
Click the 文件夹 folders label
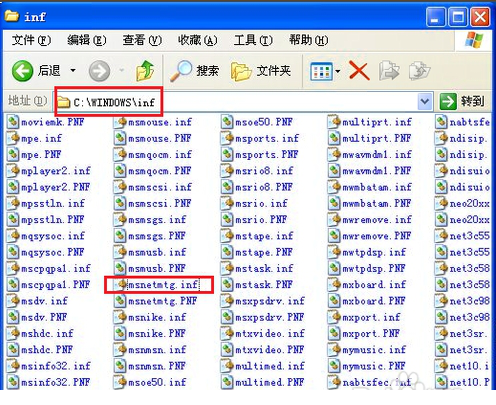tap(274, 71)
